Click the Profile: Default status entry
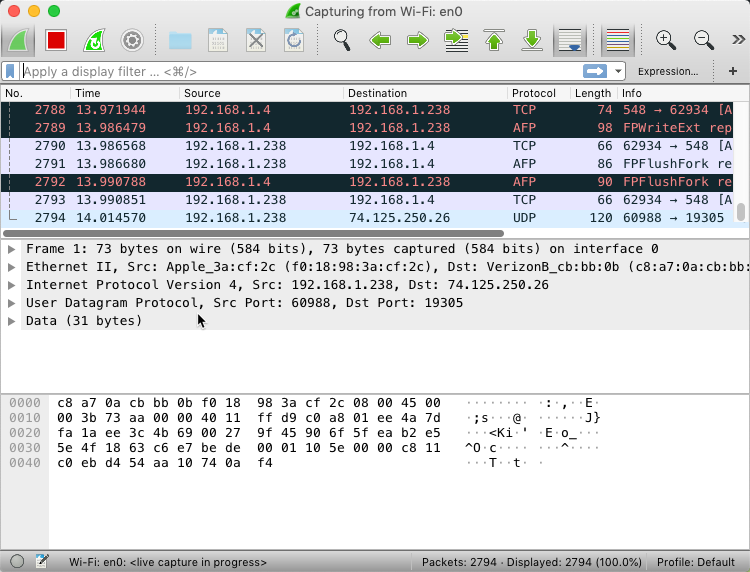 click(695, 562)
